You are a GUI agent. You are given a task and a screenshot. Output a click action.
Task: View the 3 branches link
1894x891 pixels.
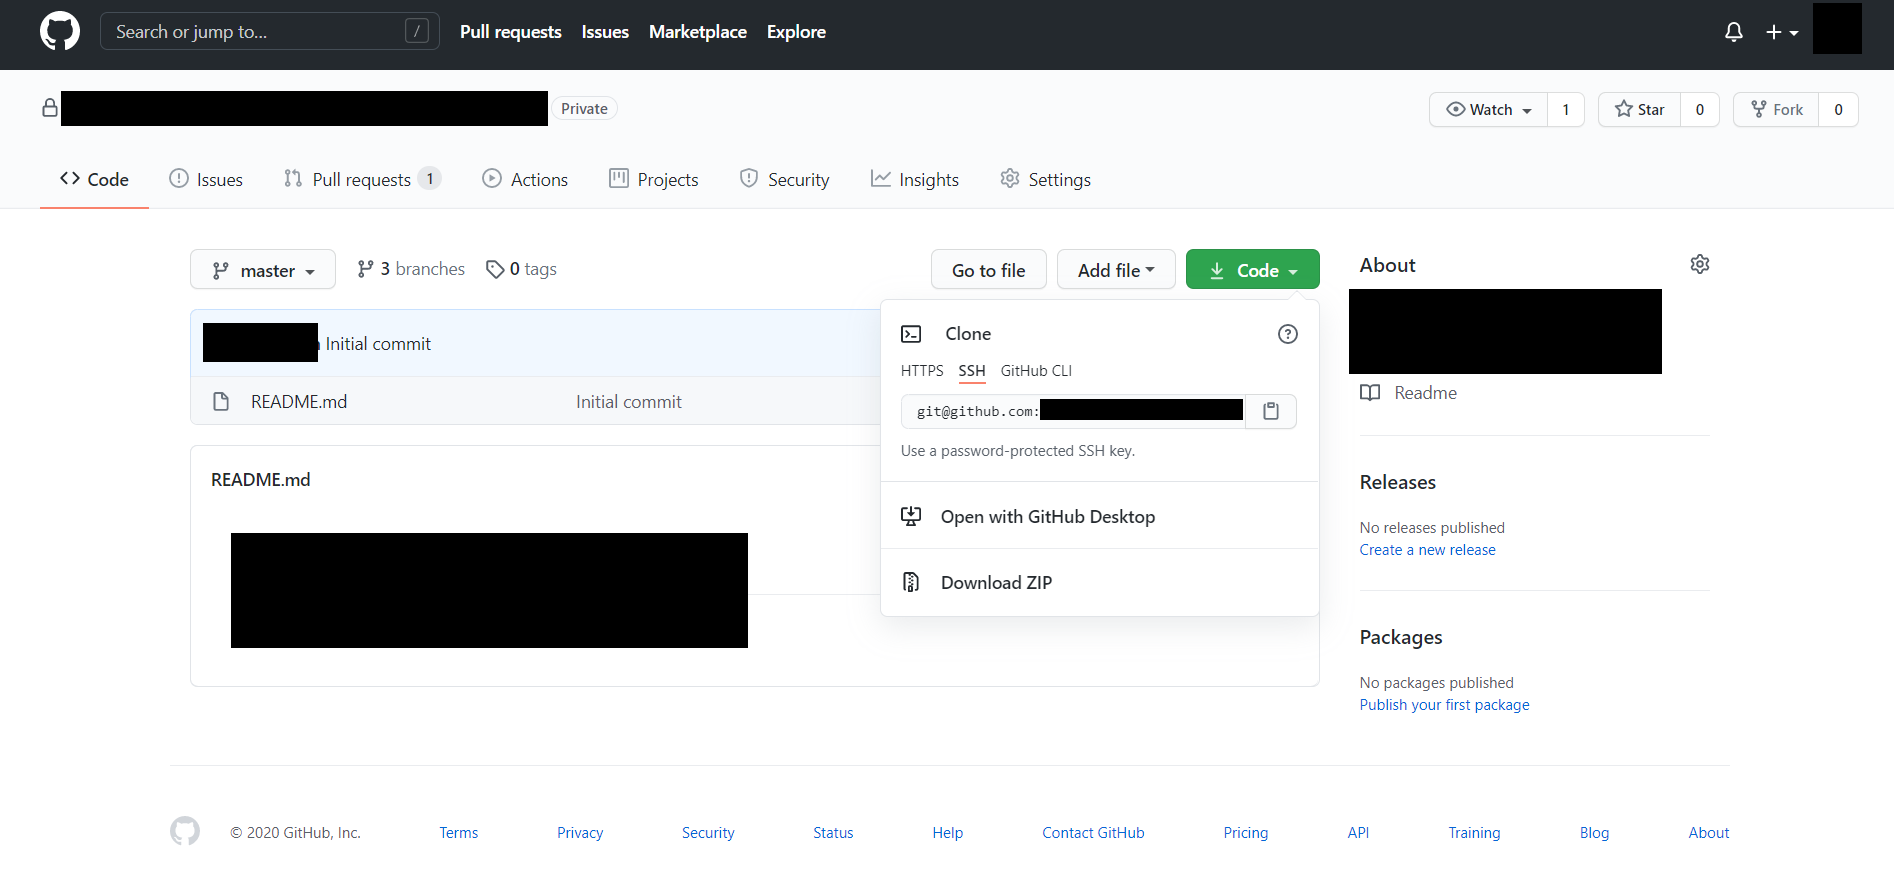pyautogui.click(x=411, y=269)
